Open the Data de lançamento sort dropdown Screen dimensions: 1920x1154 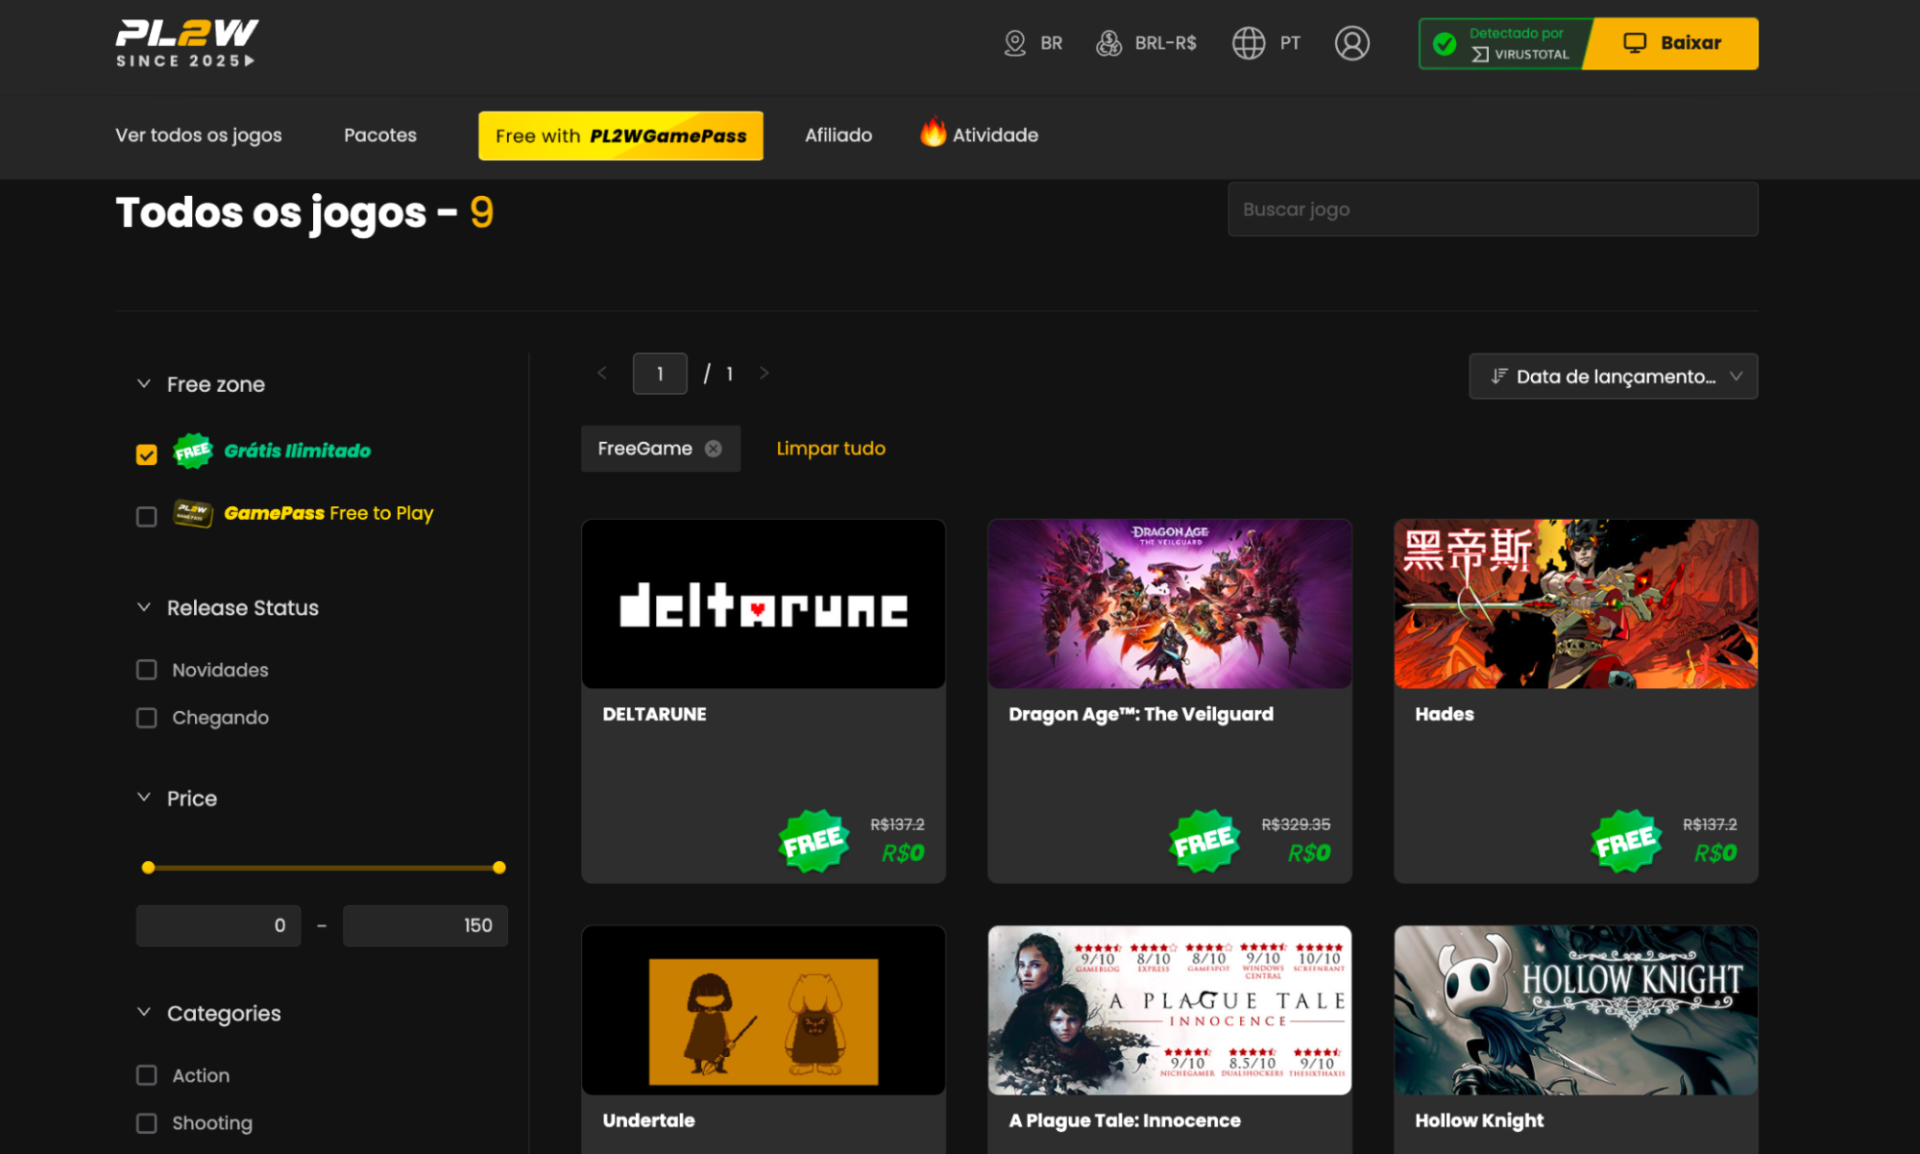pos(1612,376)
